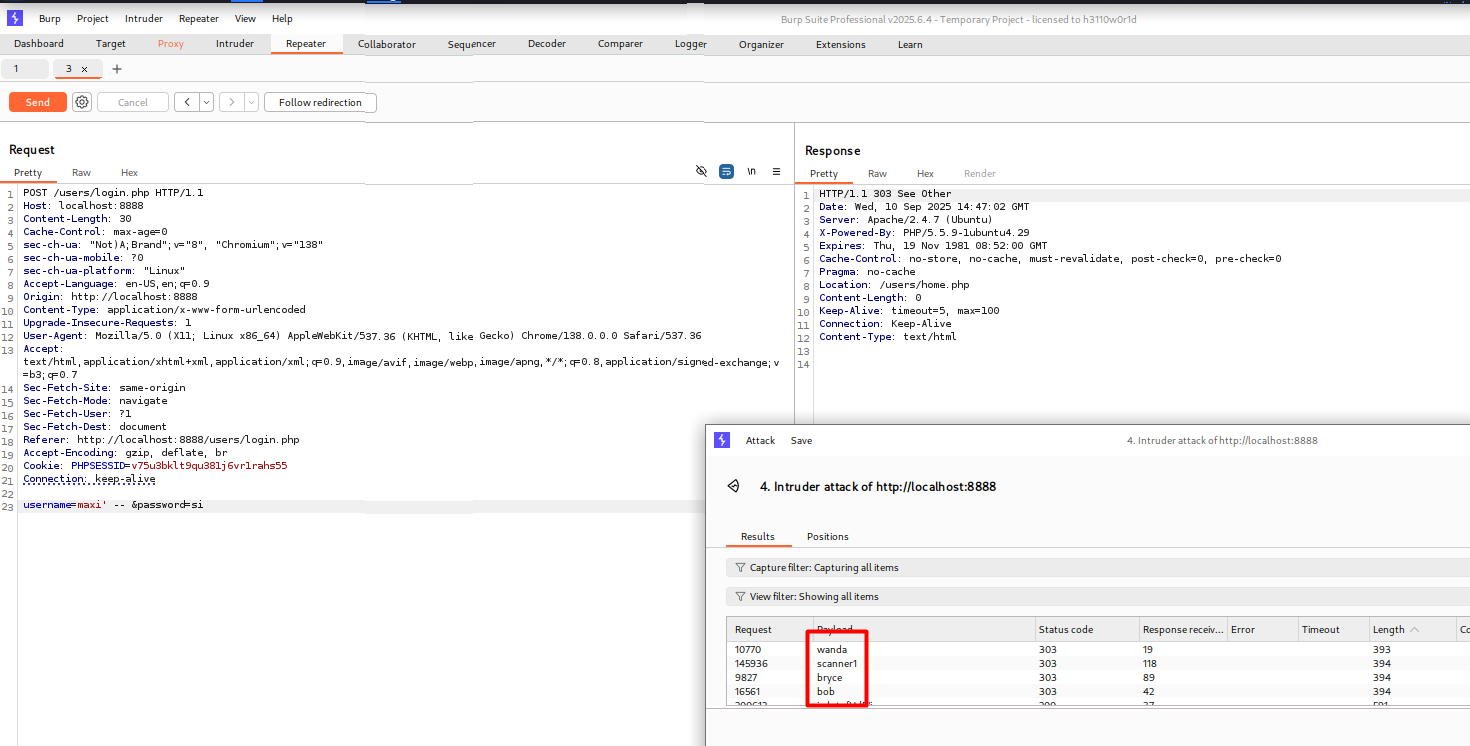Click the Intruder attack heading icon

[x=733, y=486]
